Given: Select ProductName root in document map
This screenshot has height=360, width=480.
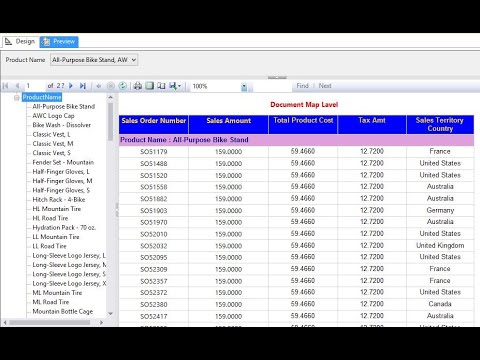Looking at the screenshot, I should [42, 97].
